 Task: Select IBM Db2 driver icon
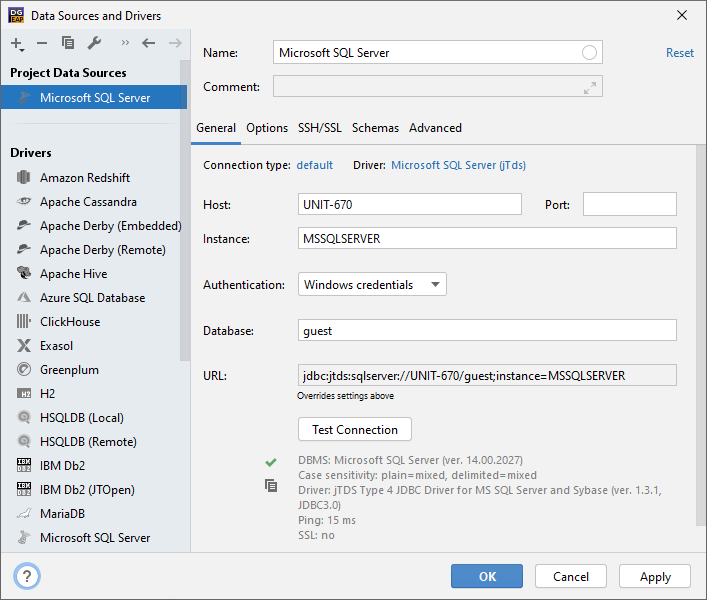[x=23, y=465]
